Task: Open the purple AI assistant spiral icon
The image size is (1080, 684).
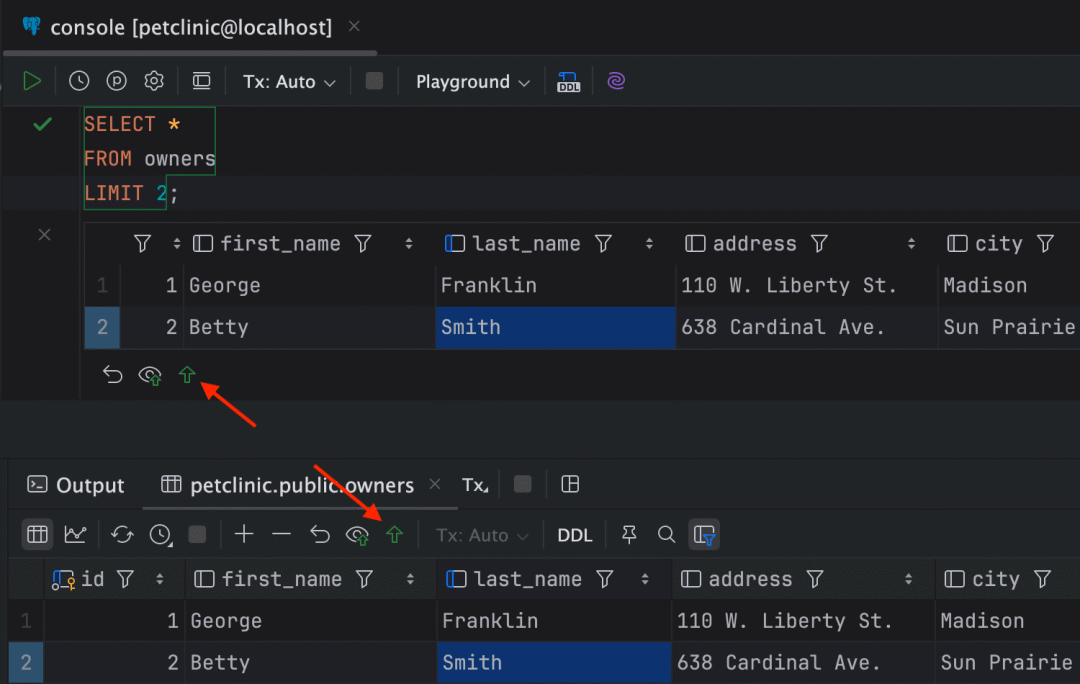Action: [616, 81]
